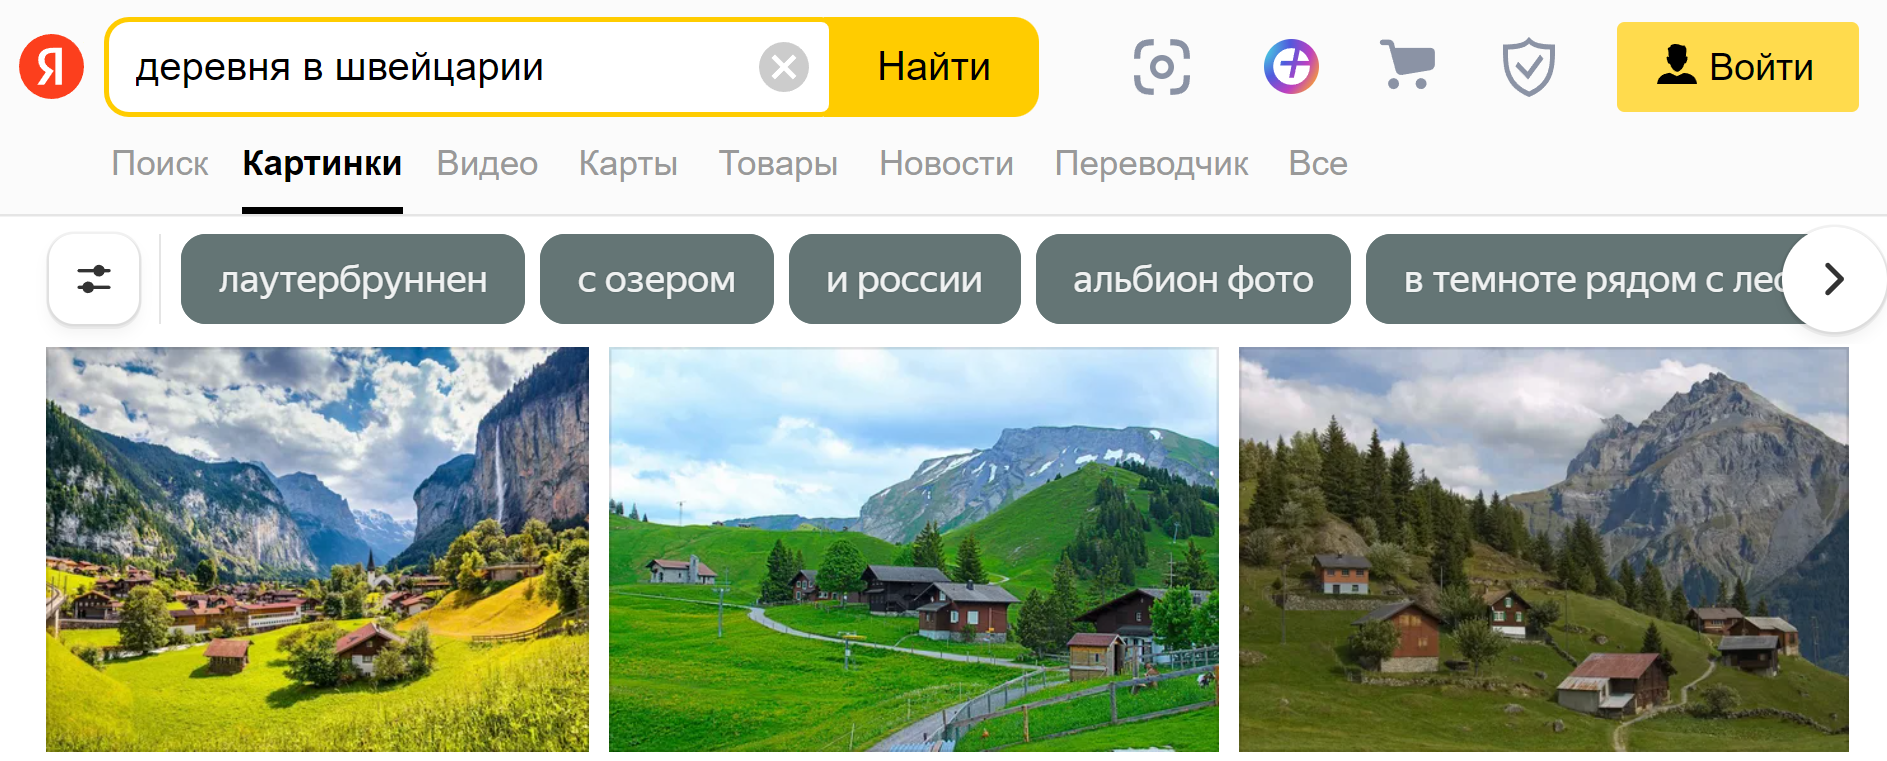Open the Lauterbrunnen waterfall village thumbnail
Image resolution: width=1887 pixels, height=761 pixels.
coord(317,549)
